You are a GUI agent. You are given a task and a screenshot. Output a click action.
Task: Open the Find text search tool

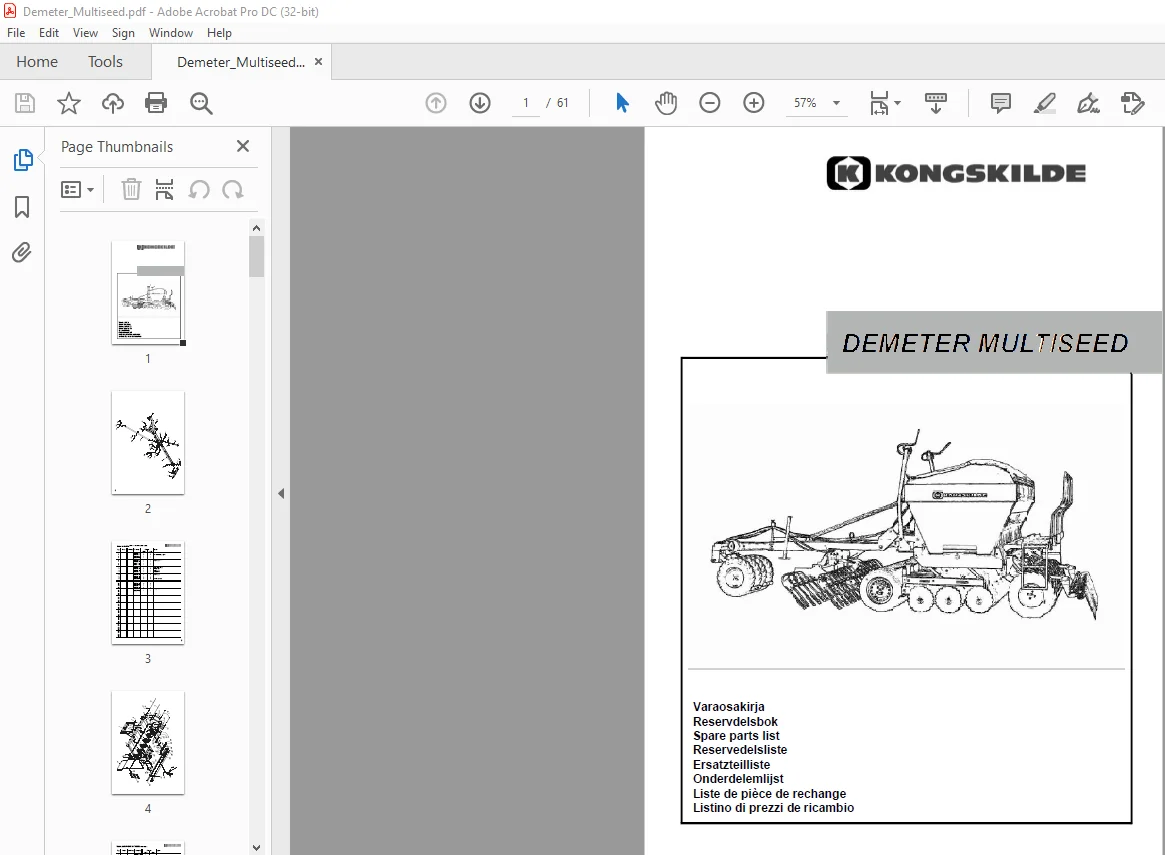[x=201, y=103]
